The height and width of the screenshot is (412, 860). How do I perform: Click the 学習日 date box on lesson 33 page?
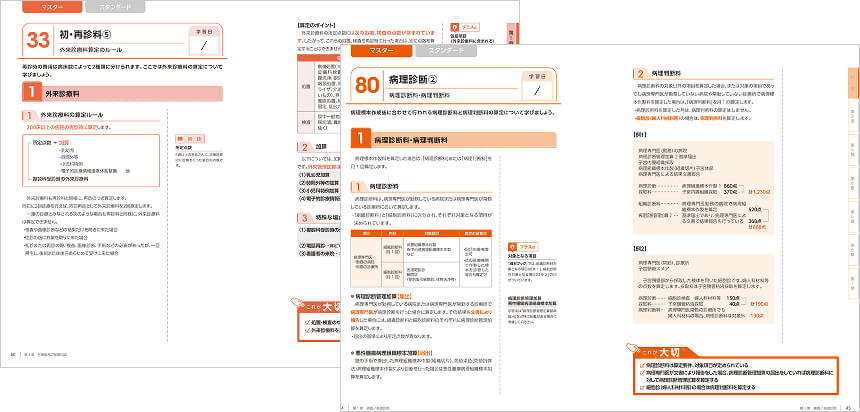tap(204, 40)
